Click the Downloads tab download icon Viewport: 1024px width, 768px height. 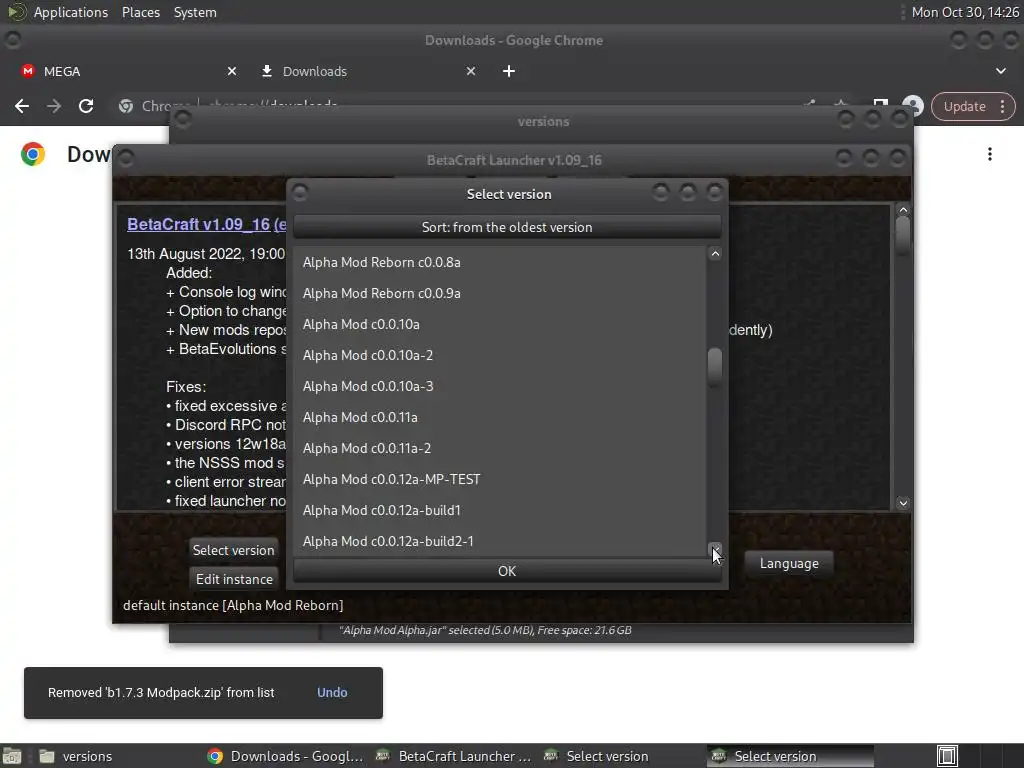(266, 71)
